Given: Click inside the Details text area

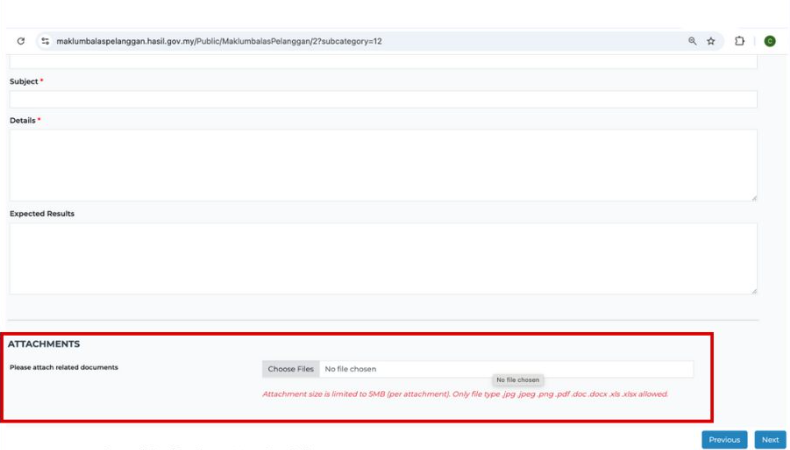Looking at the screenshot, I should pos(383,164).
